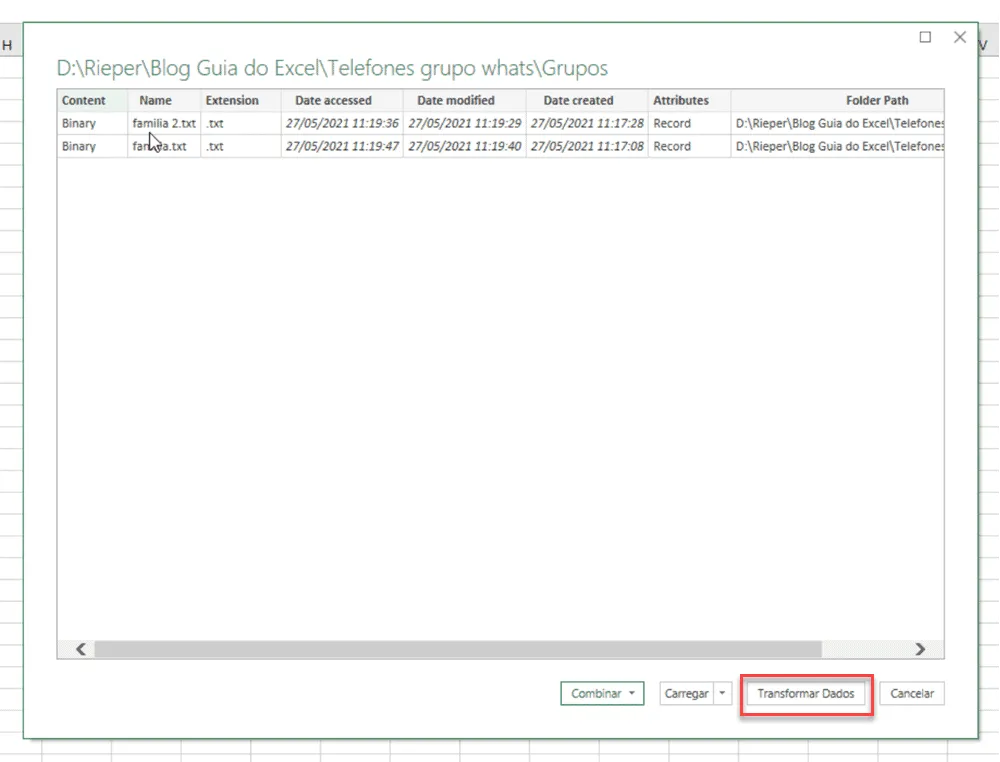Expand the Carregar dropdown arrow
Viewport: 1000px width, 762px height.
(x=723, y=693)
